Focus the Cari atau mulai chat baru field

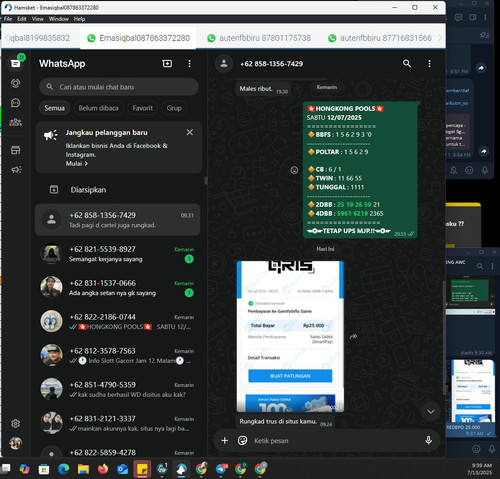tap(119, 87)
